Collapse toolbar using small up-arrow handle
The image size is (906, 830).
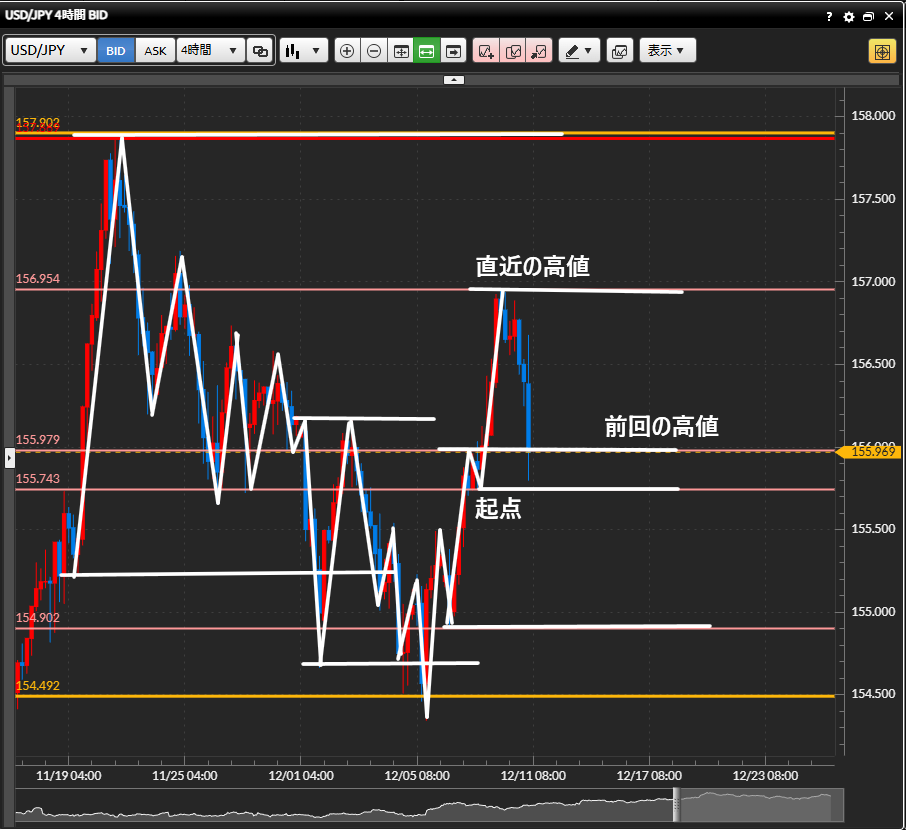click(453, 79)
